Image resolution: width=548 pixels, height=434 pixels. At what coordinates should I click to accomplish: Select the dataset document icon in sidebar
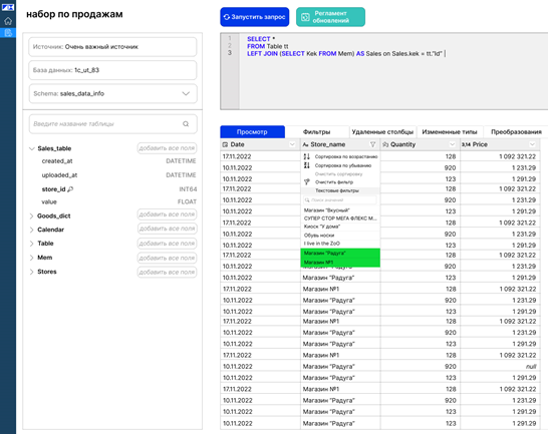point(8,33)
